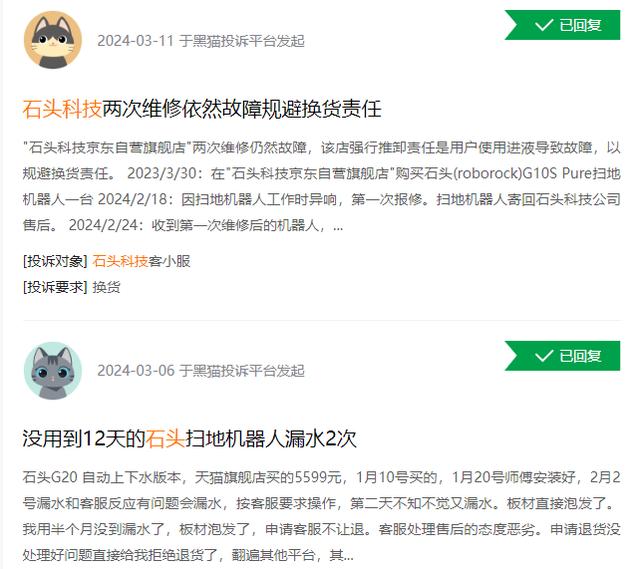The width and height of the screenshot is (640, 569).
Task: Click the orange 石头 highlight in second title
Action: click(165, 440)
